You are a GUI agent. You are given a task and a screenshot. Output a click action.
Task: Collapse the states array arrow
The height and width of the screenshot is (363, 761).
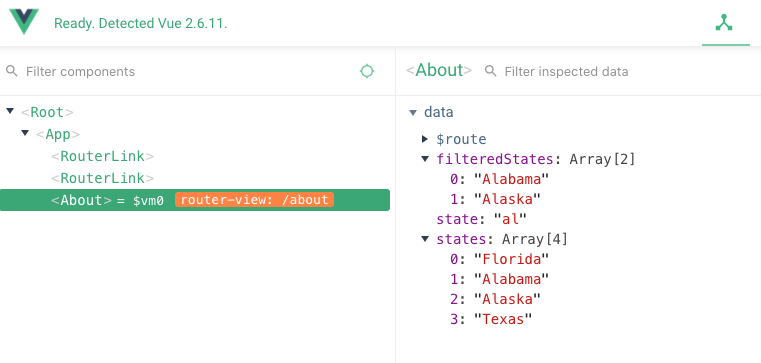tap(426, 238)
